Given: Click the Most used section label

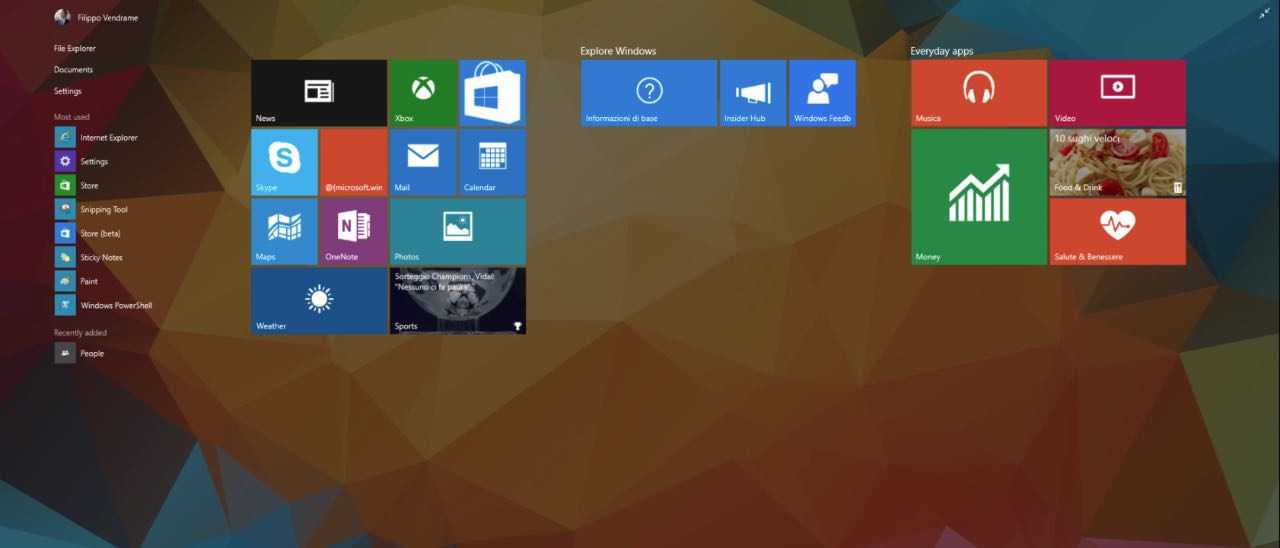Looking at the screenshot, I should coord(72,117).
